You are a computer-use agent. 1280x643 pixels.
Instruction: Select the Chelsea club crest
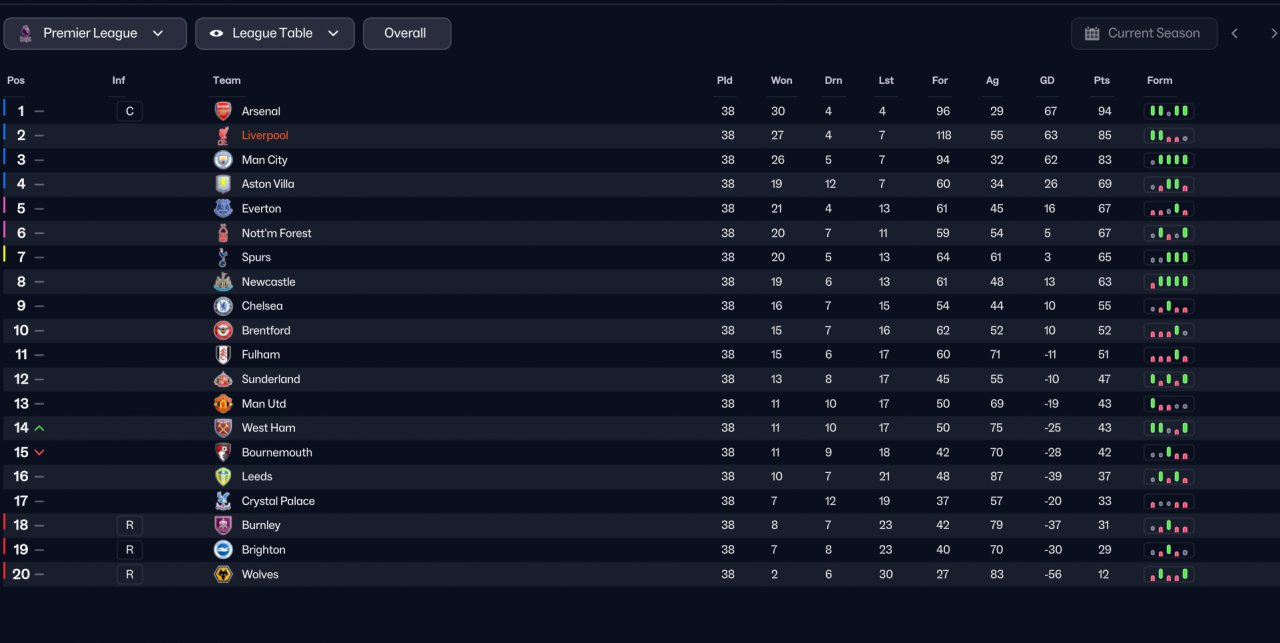pos(223,306)
